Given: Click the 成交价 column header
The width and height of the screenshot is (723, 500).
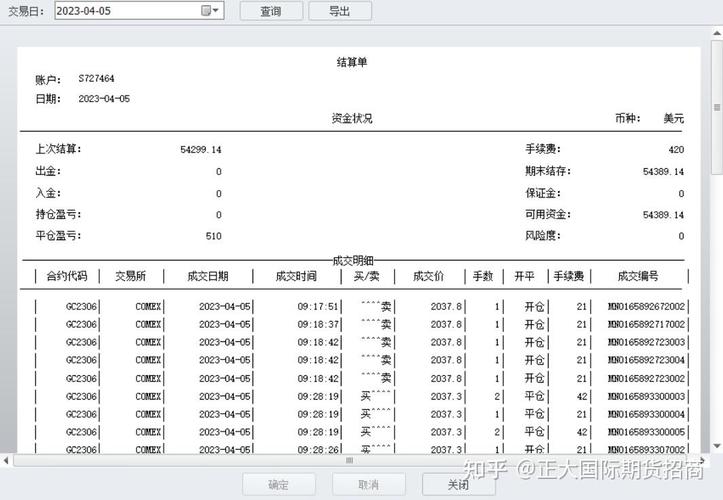Looking at the screenshot, I should (432, 277).
